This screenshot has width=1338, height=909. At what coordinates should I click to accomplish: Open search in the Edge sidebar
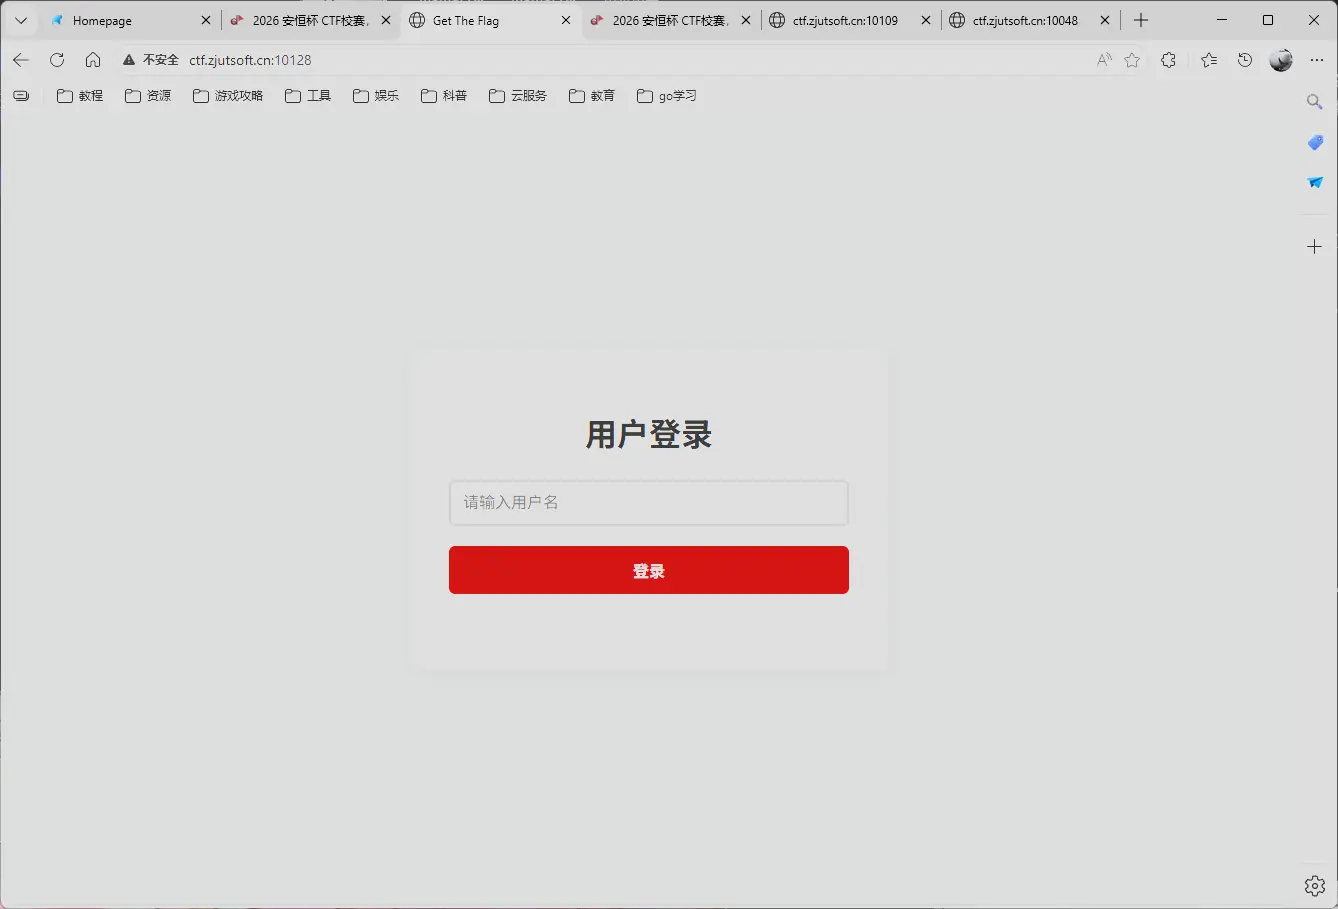pos(1314,101)
